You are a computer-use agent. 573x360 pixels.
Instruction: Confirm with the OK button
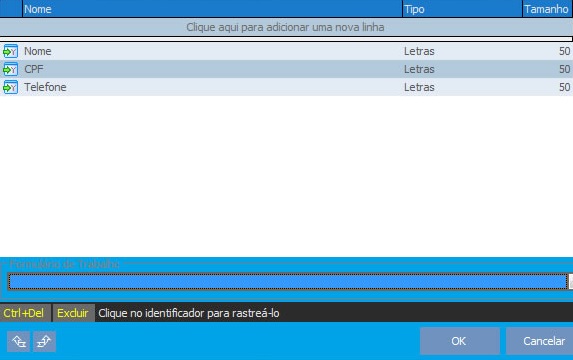[460, 341]
